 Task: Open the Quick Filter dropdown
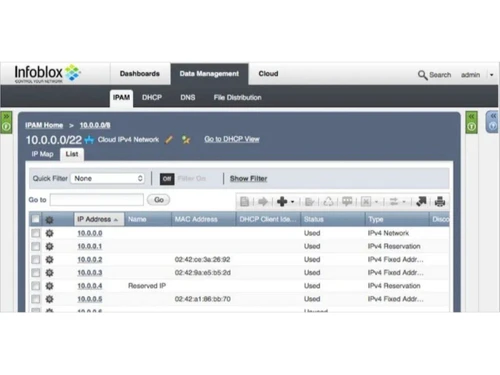(x=108, y=178)
